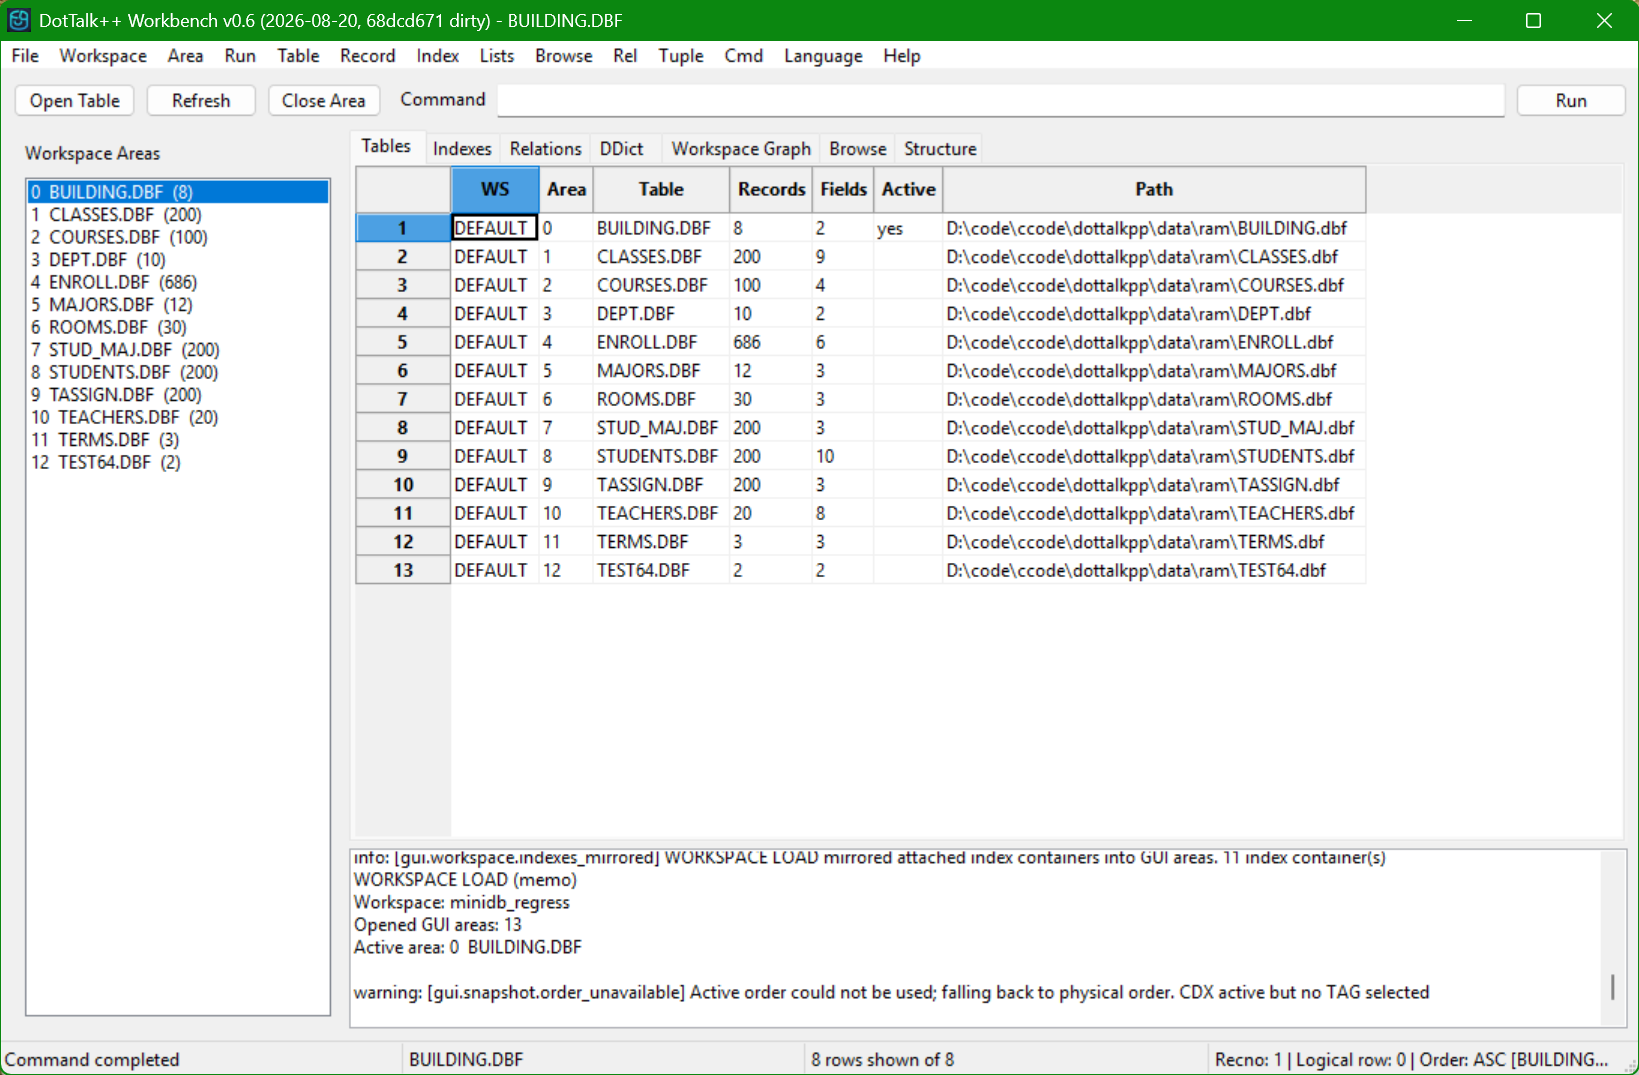Select STUDENTS.DBF (200) in Workspace Areas
Screen dimensions: 1639x1075
(x=178, y=372)
